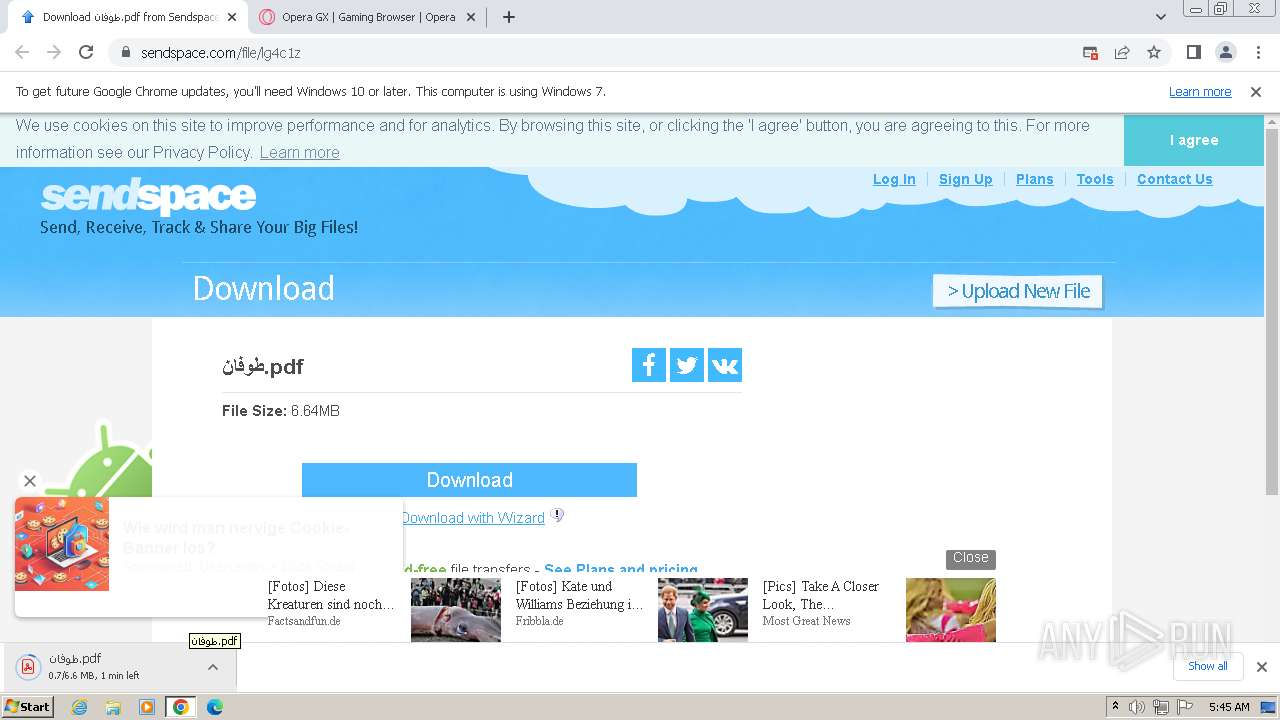
Task: Click the Download with Wizard info icon
Action: (x=558, y=516)
